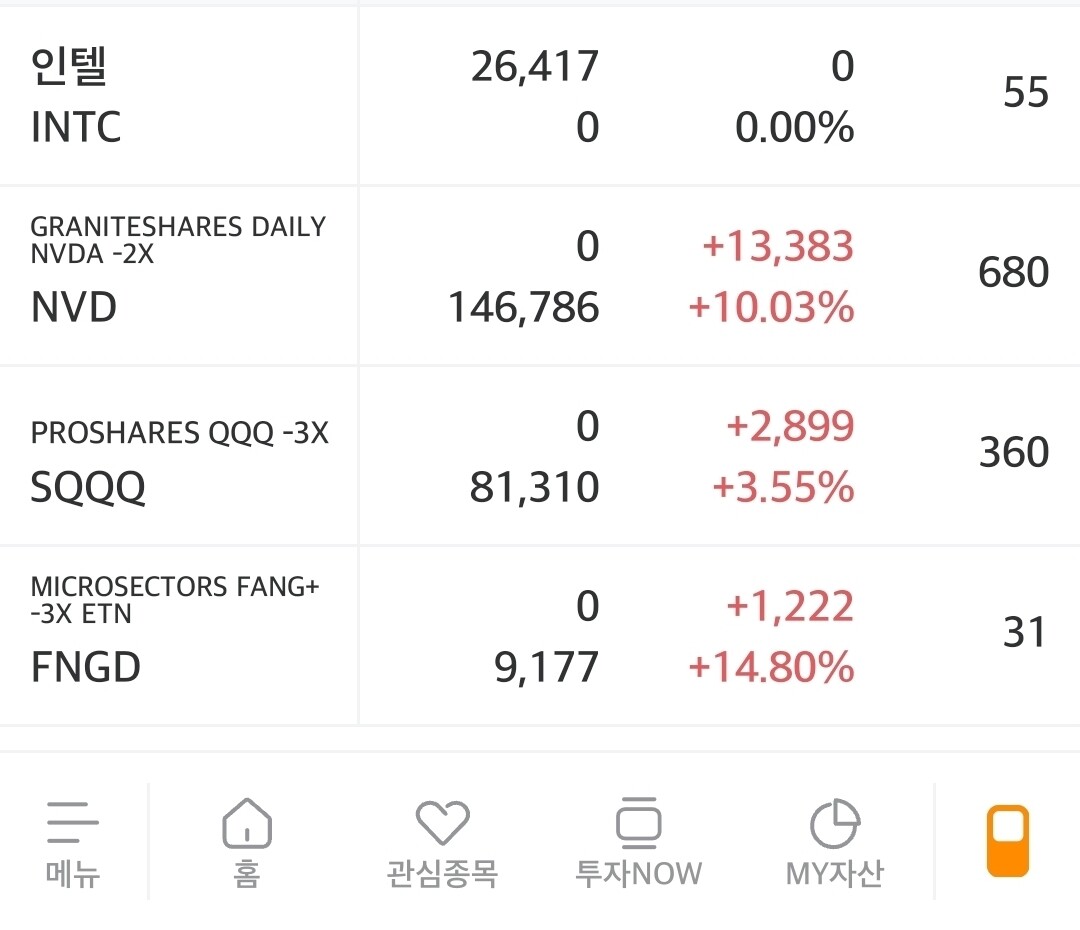This screenshot has width=1080, height=930.
Task: Open the MY자산 pie chart icon
Action: [x=834, y=823]
